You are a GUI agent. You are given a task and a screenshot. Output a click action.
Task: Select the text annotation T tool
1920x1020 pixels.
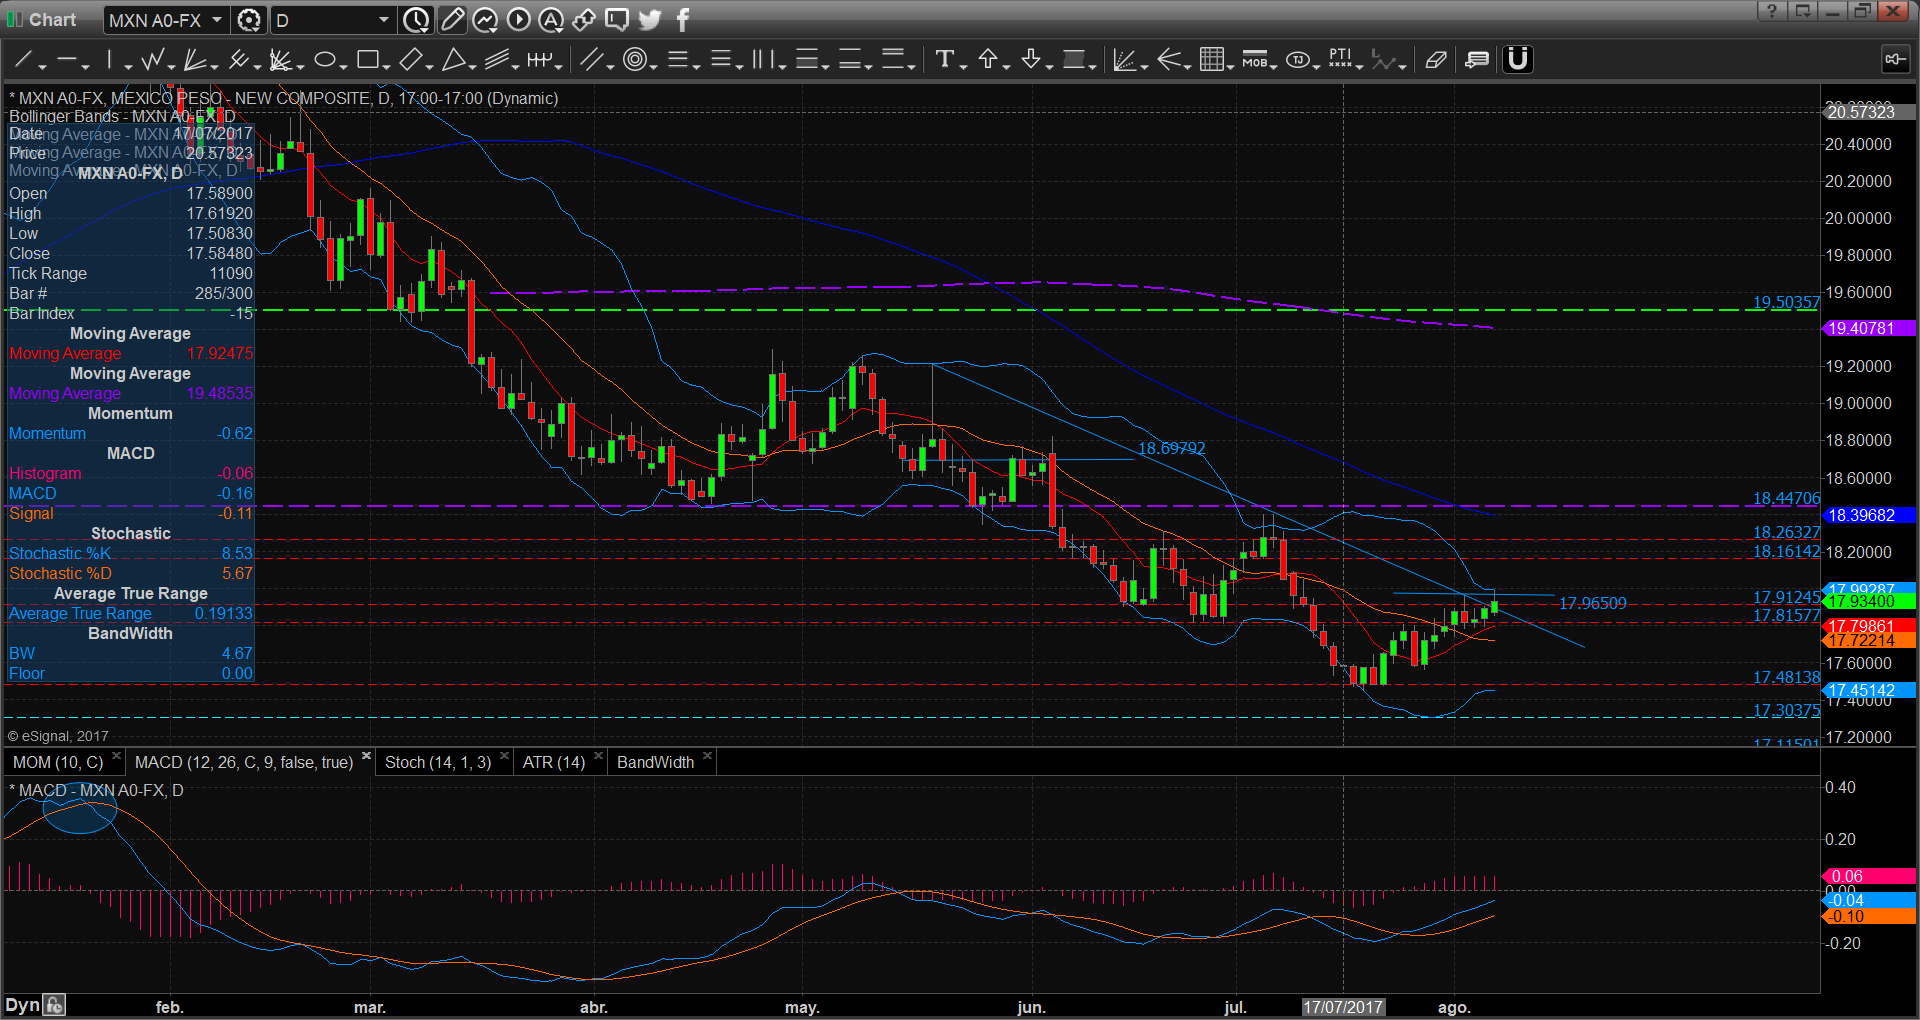coord(944,60)
